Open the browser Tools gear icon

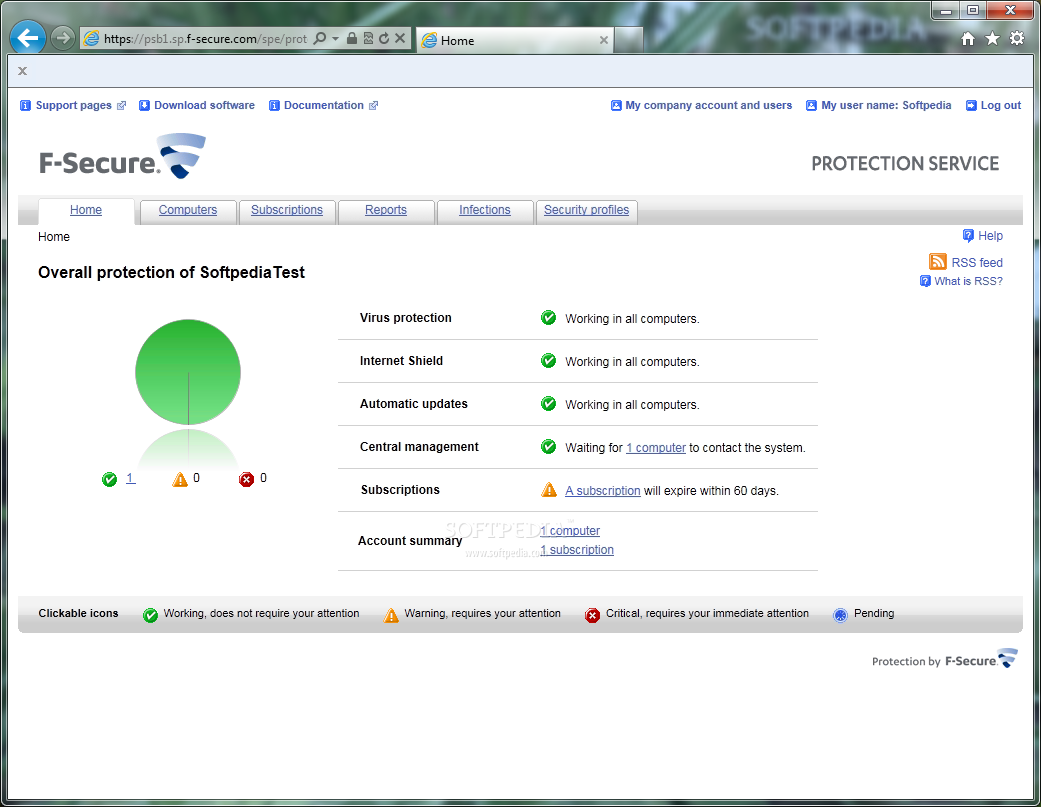pyautogui.click(x=1017, y=38)
